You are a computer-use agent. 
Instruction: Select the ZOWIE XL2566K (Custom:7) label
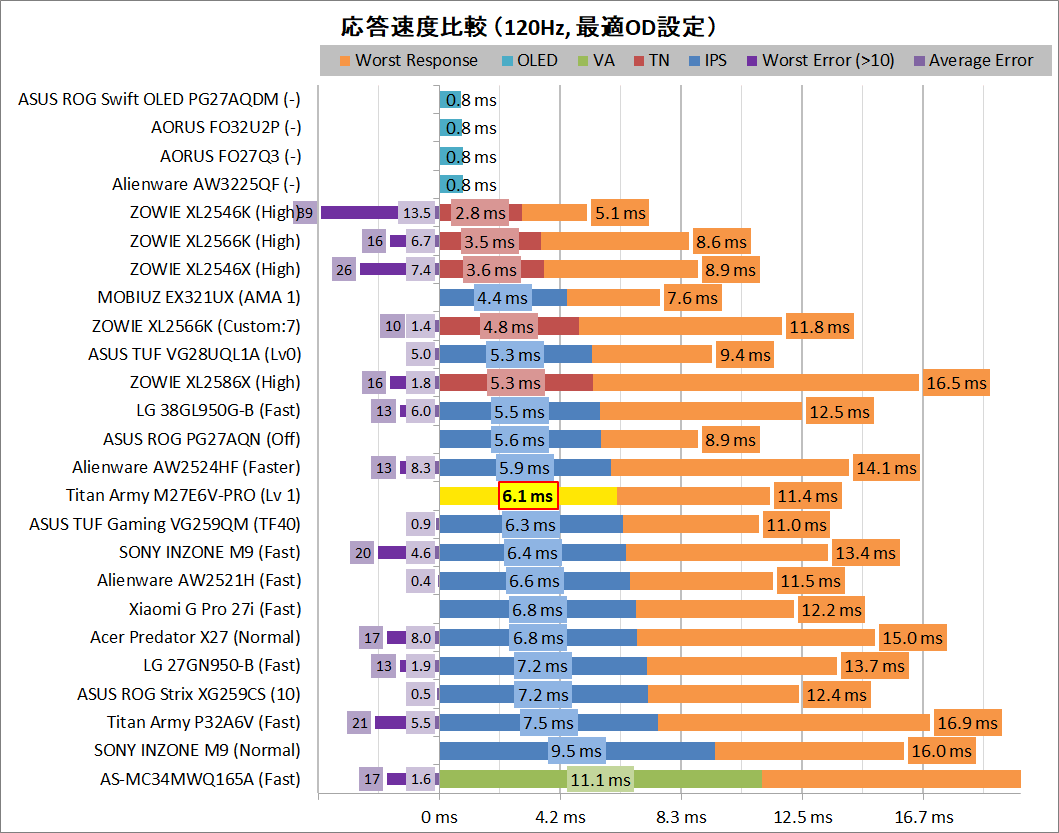(x=196, y=326)
